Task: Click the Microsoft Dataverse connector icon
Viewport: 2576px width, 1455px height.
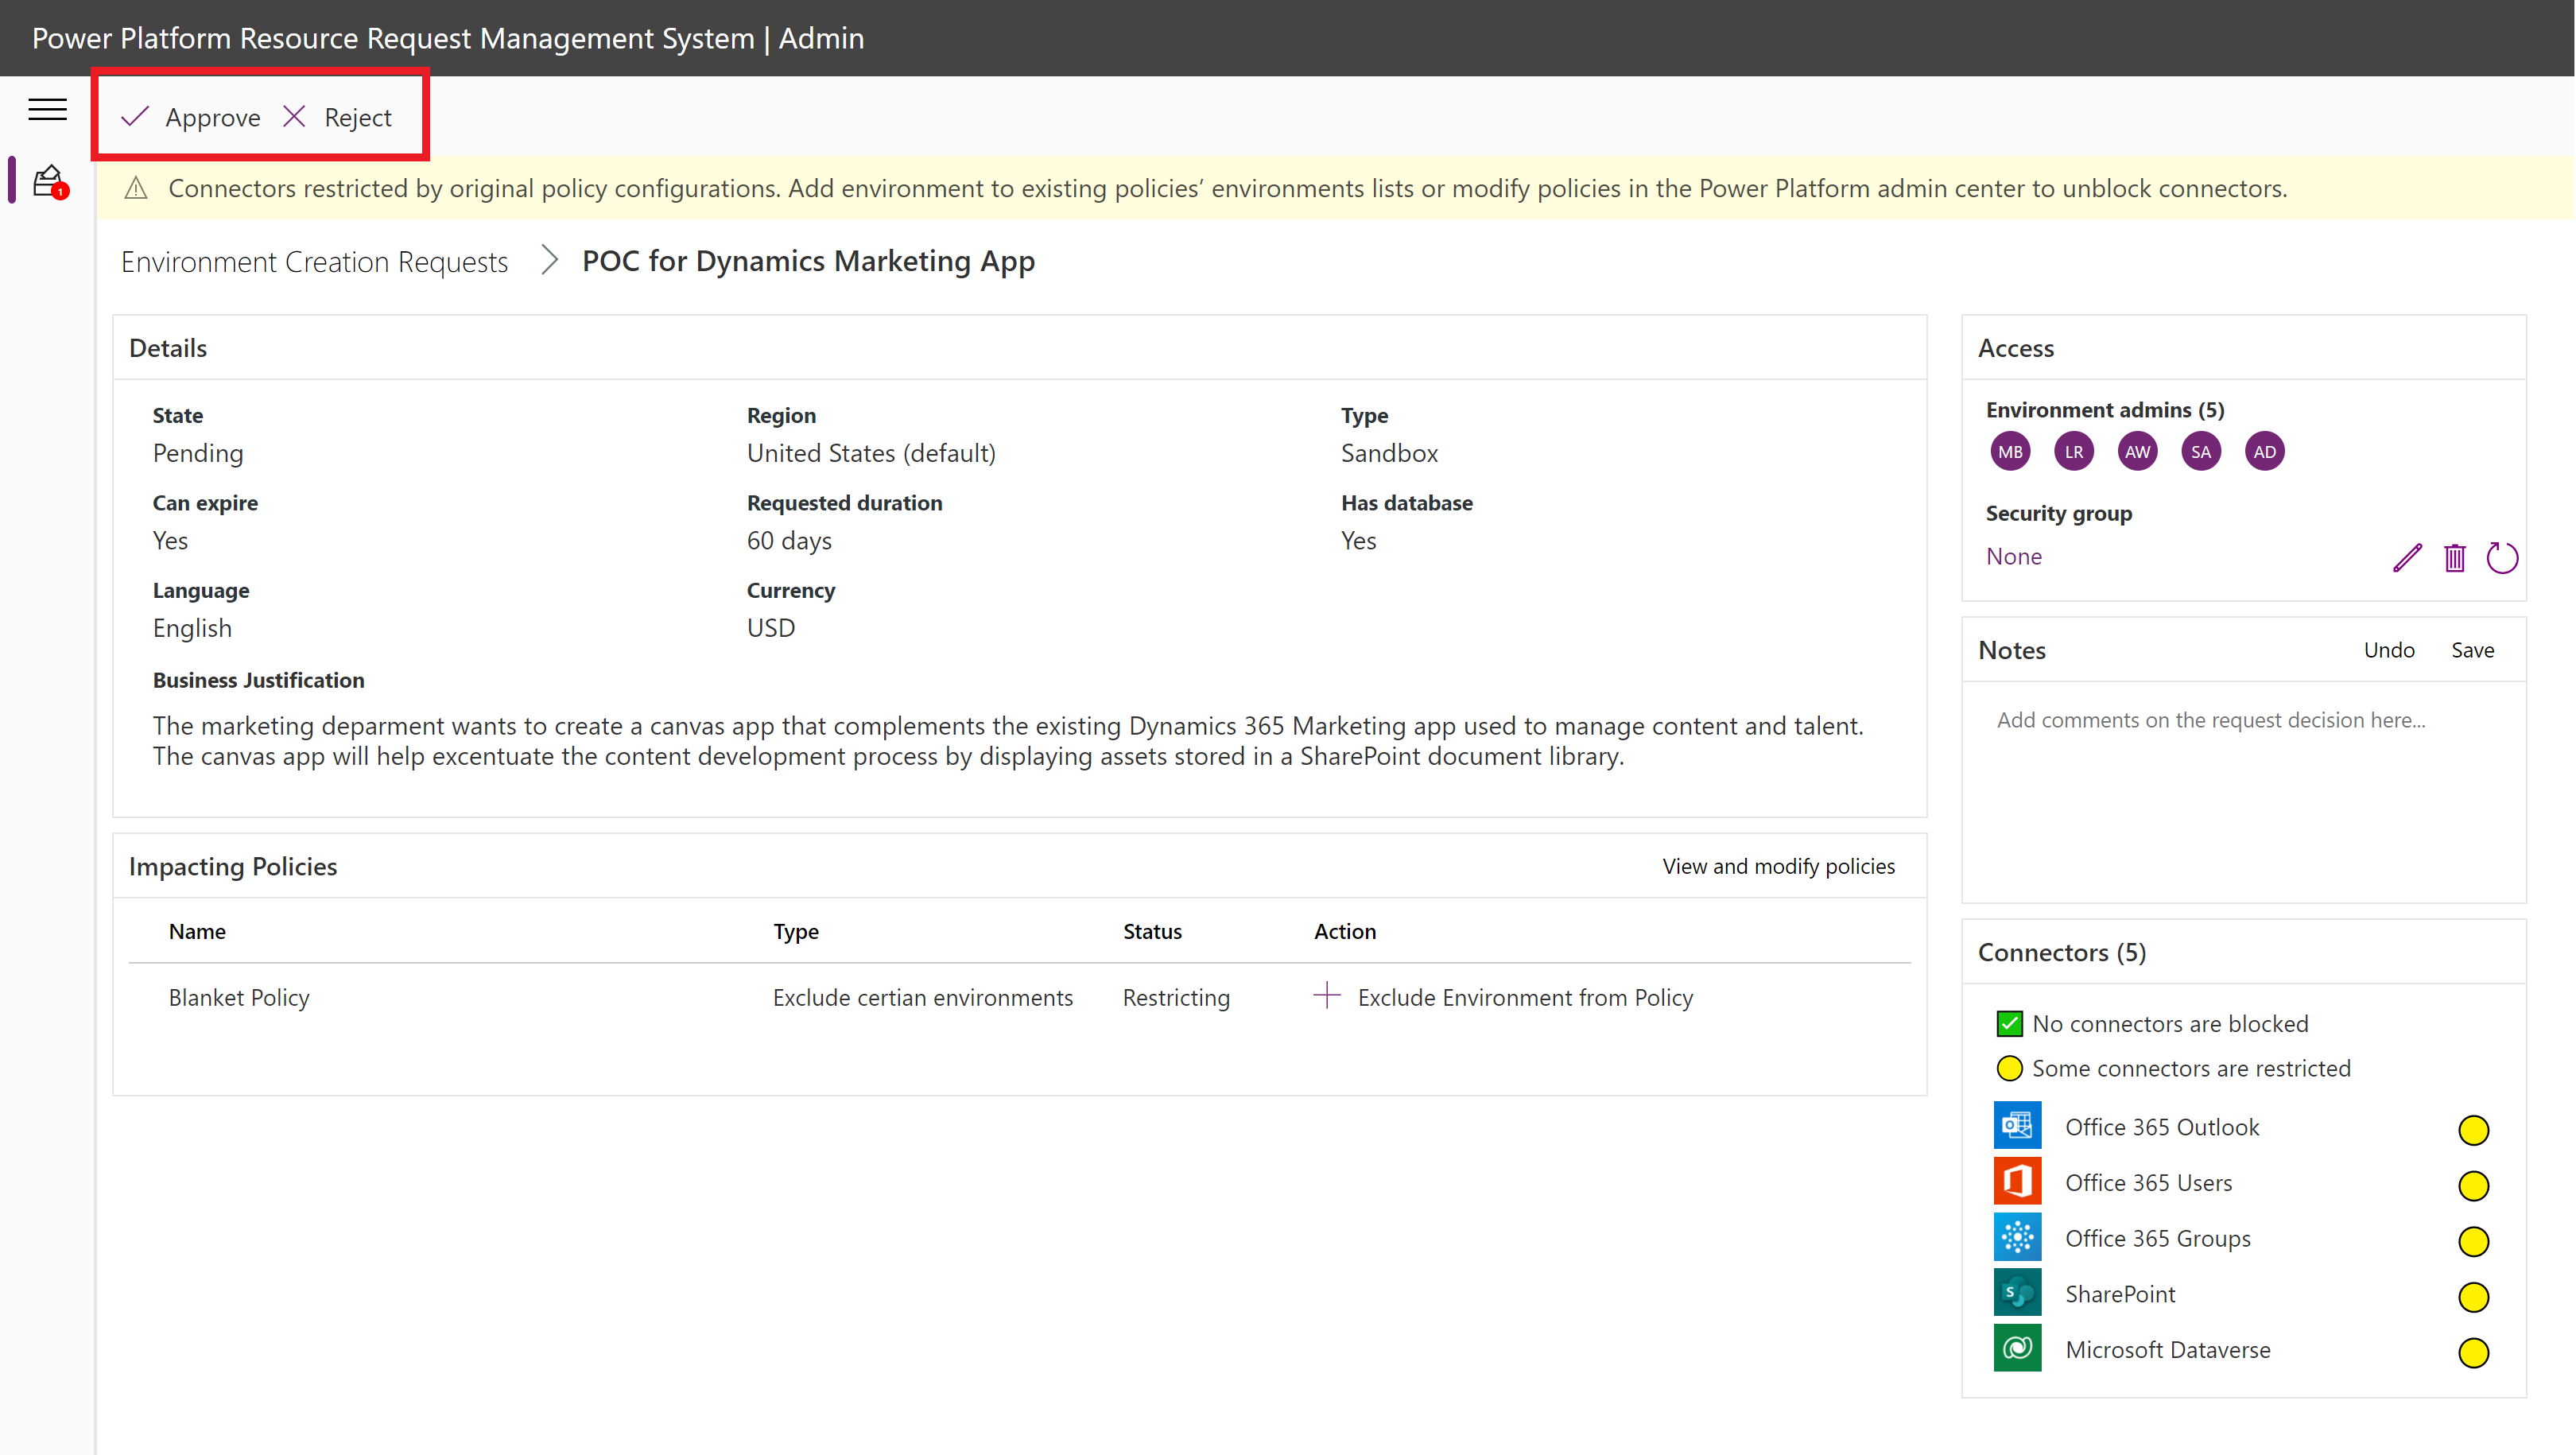Action: (2017, 1349)
